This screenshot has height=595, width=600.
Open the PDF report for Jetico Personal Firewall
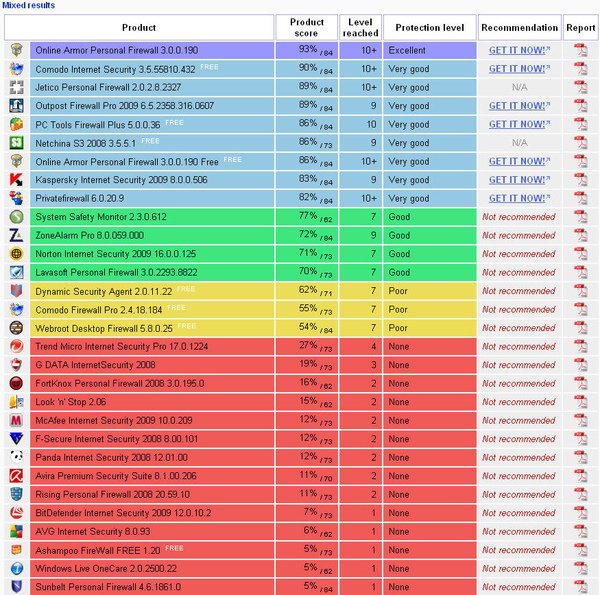(580, 87)
